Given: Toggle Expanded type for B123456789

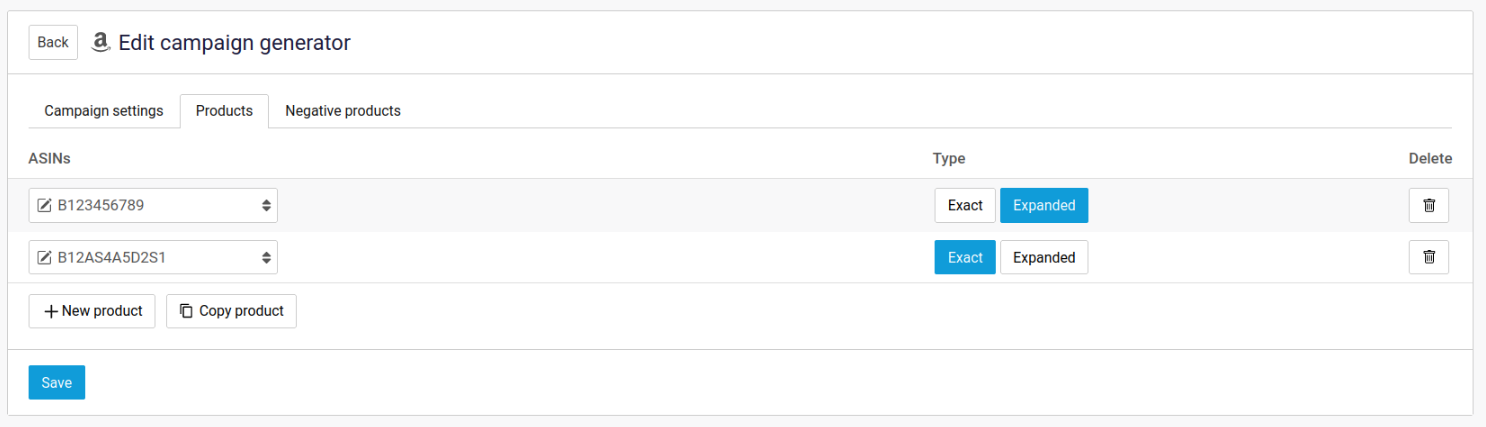Looking at the screenshot, I should click(x=1044, y=206).
